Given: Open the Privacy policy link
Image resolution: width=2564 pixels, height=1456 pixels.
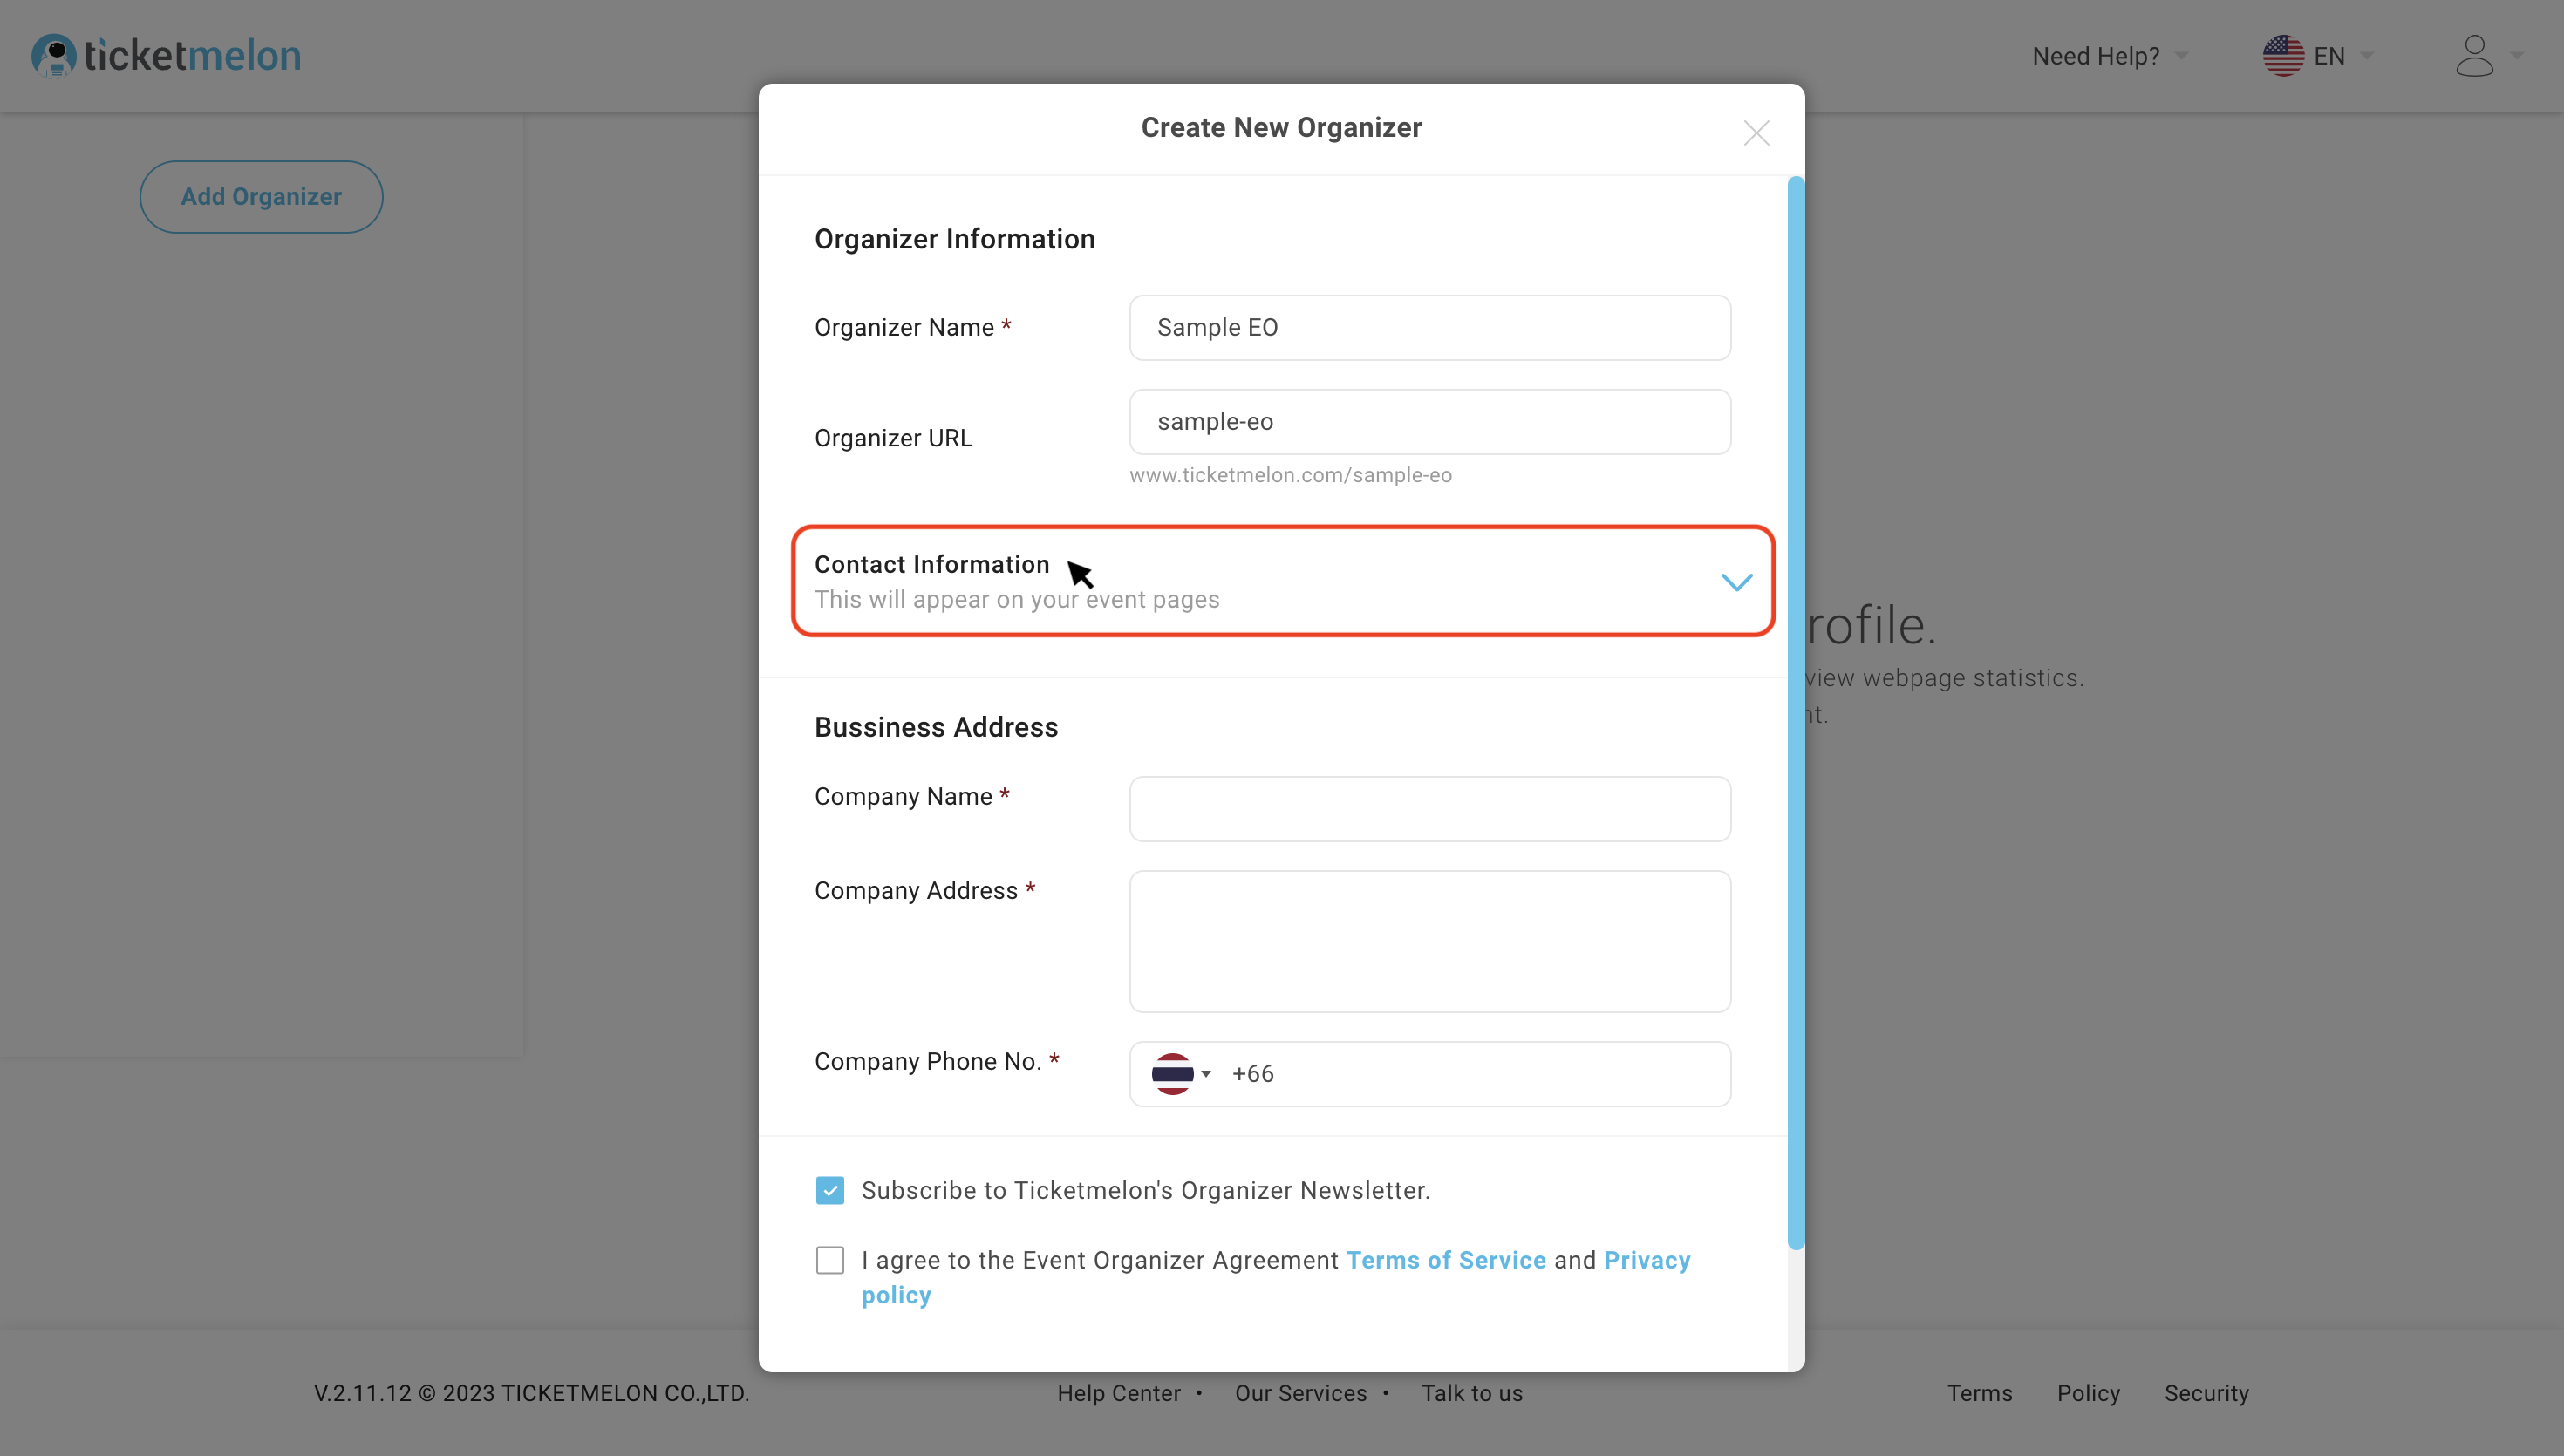Looking at the screenshot, I should (1646, 1260).
